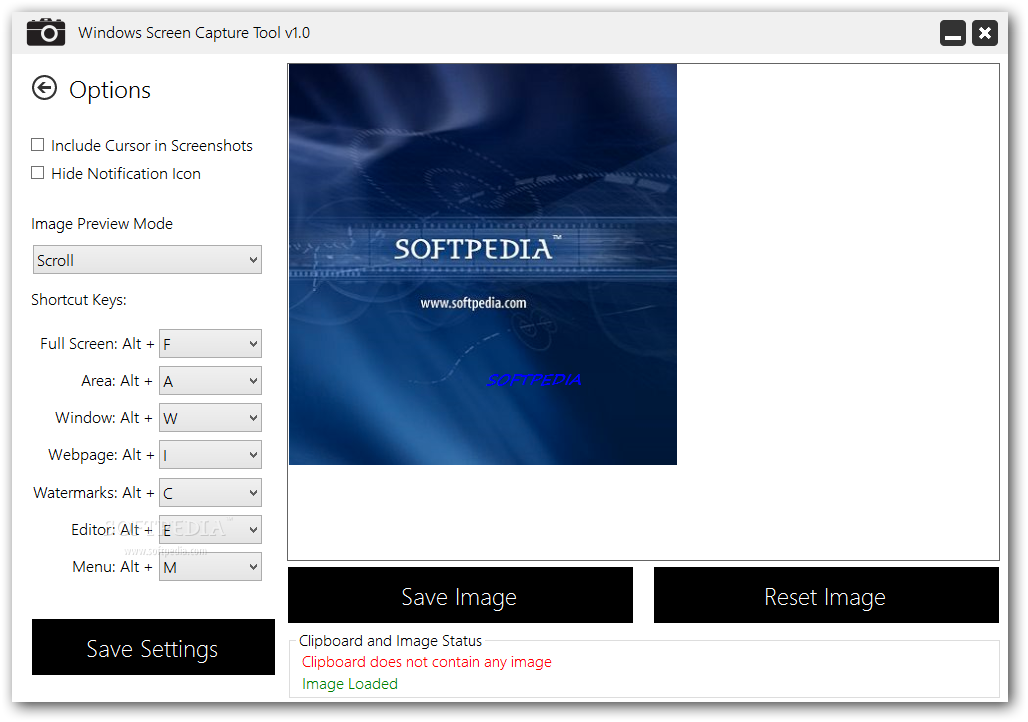Click 'Clipboard does not contain any image' status
Image resolution: width=1028 pixels, height=722 pixels.
click(x=427, y=662)
